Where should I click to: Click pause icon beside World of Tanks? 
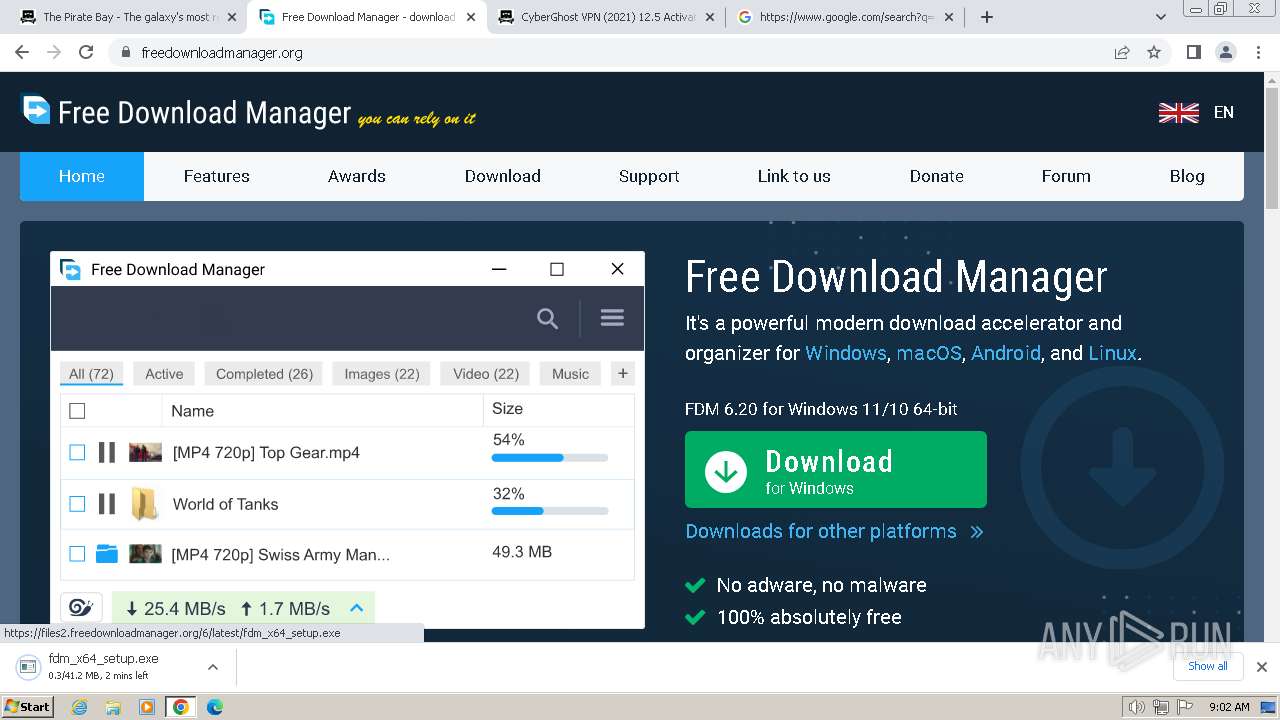point(107,504)
